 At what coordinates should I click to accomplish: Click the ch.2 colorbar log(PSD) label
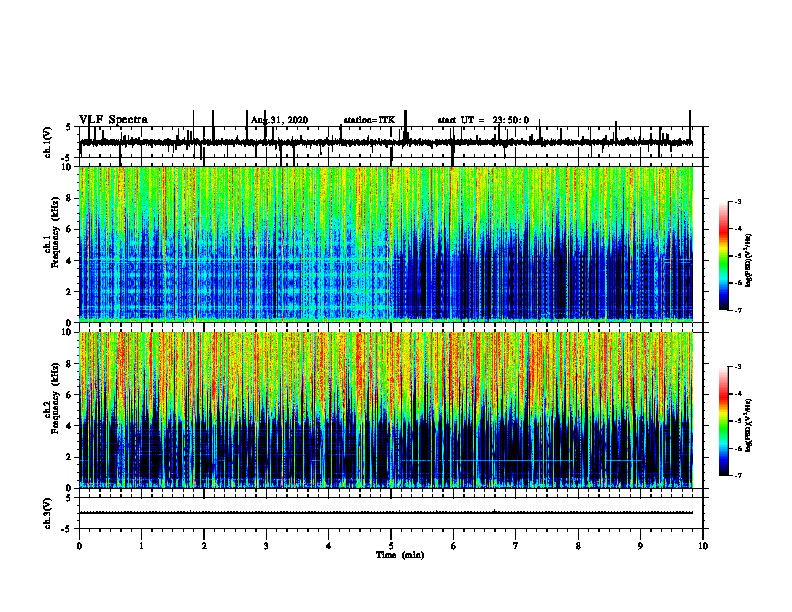pos(750,425)
